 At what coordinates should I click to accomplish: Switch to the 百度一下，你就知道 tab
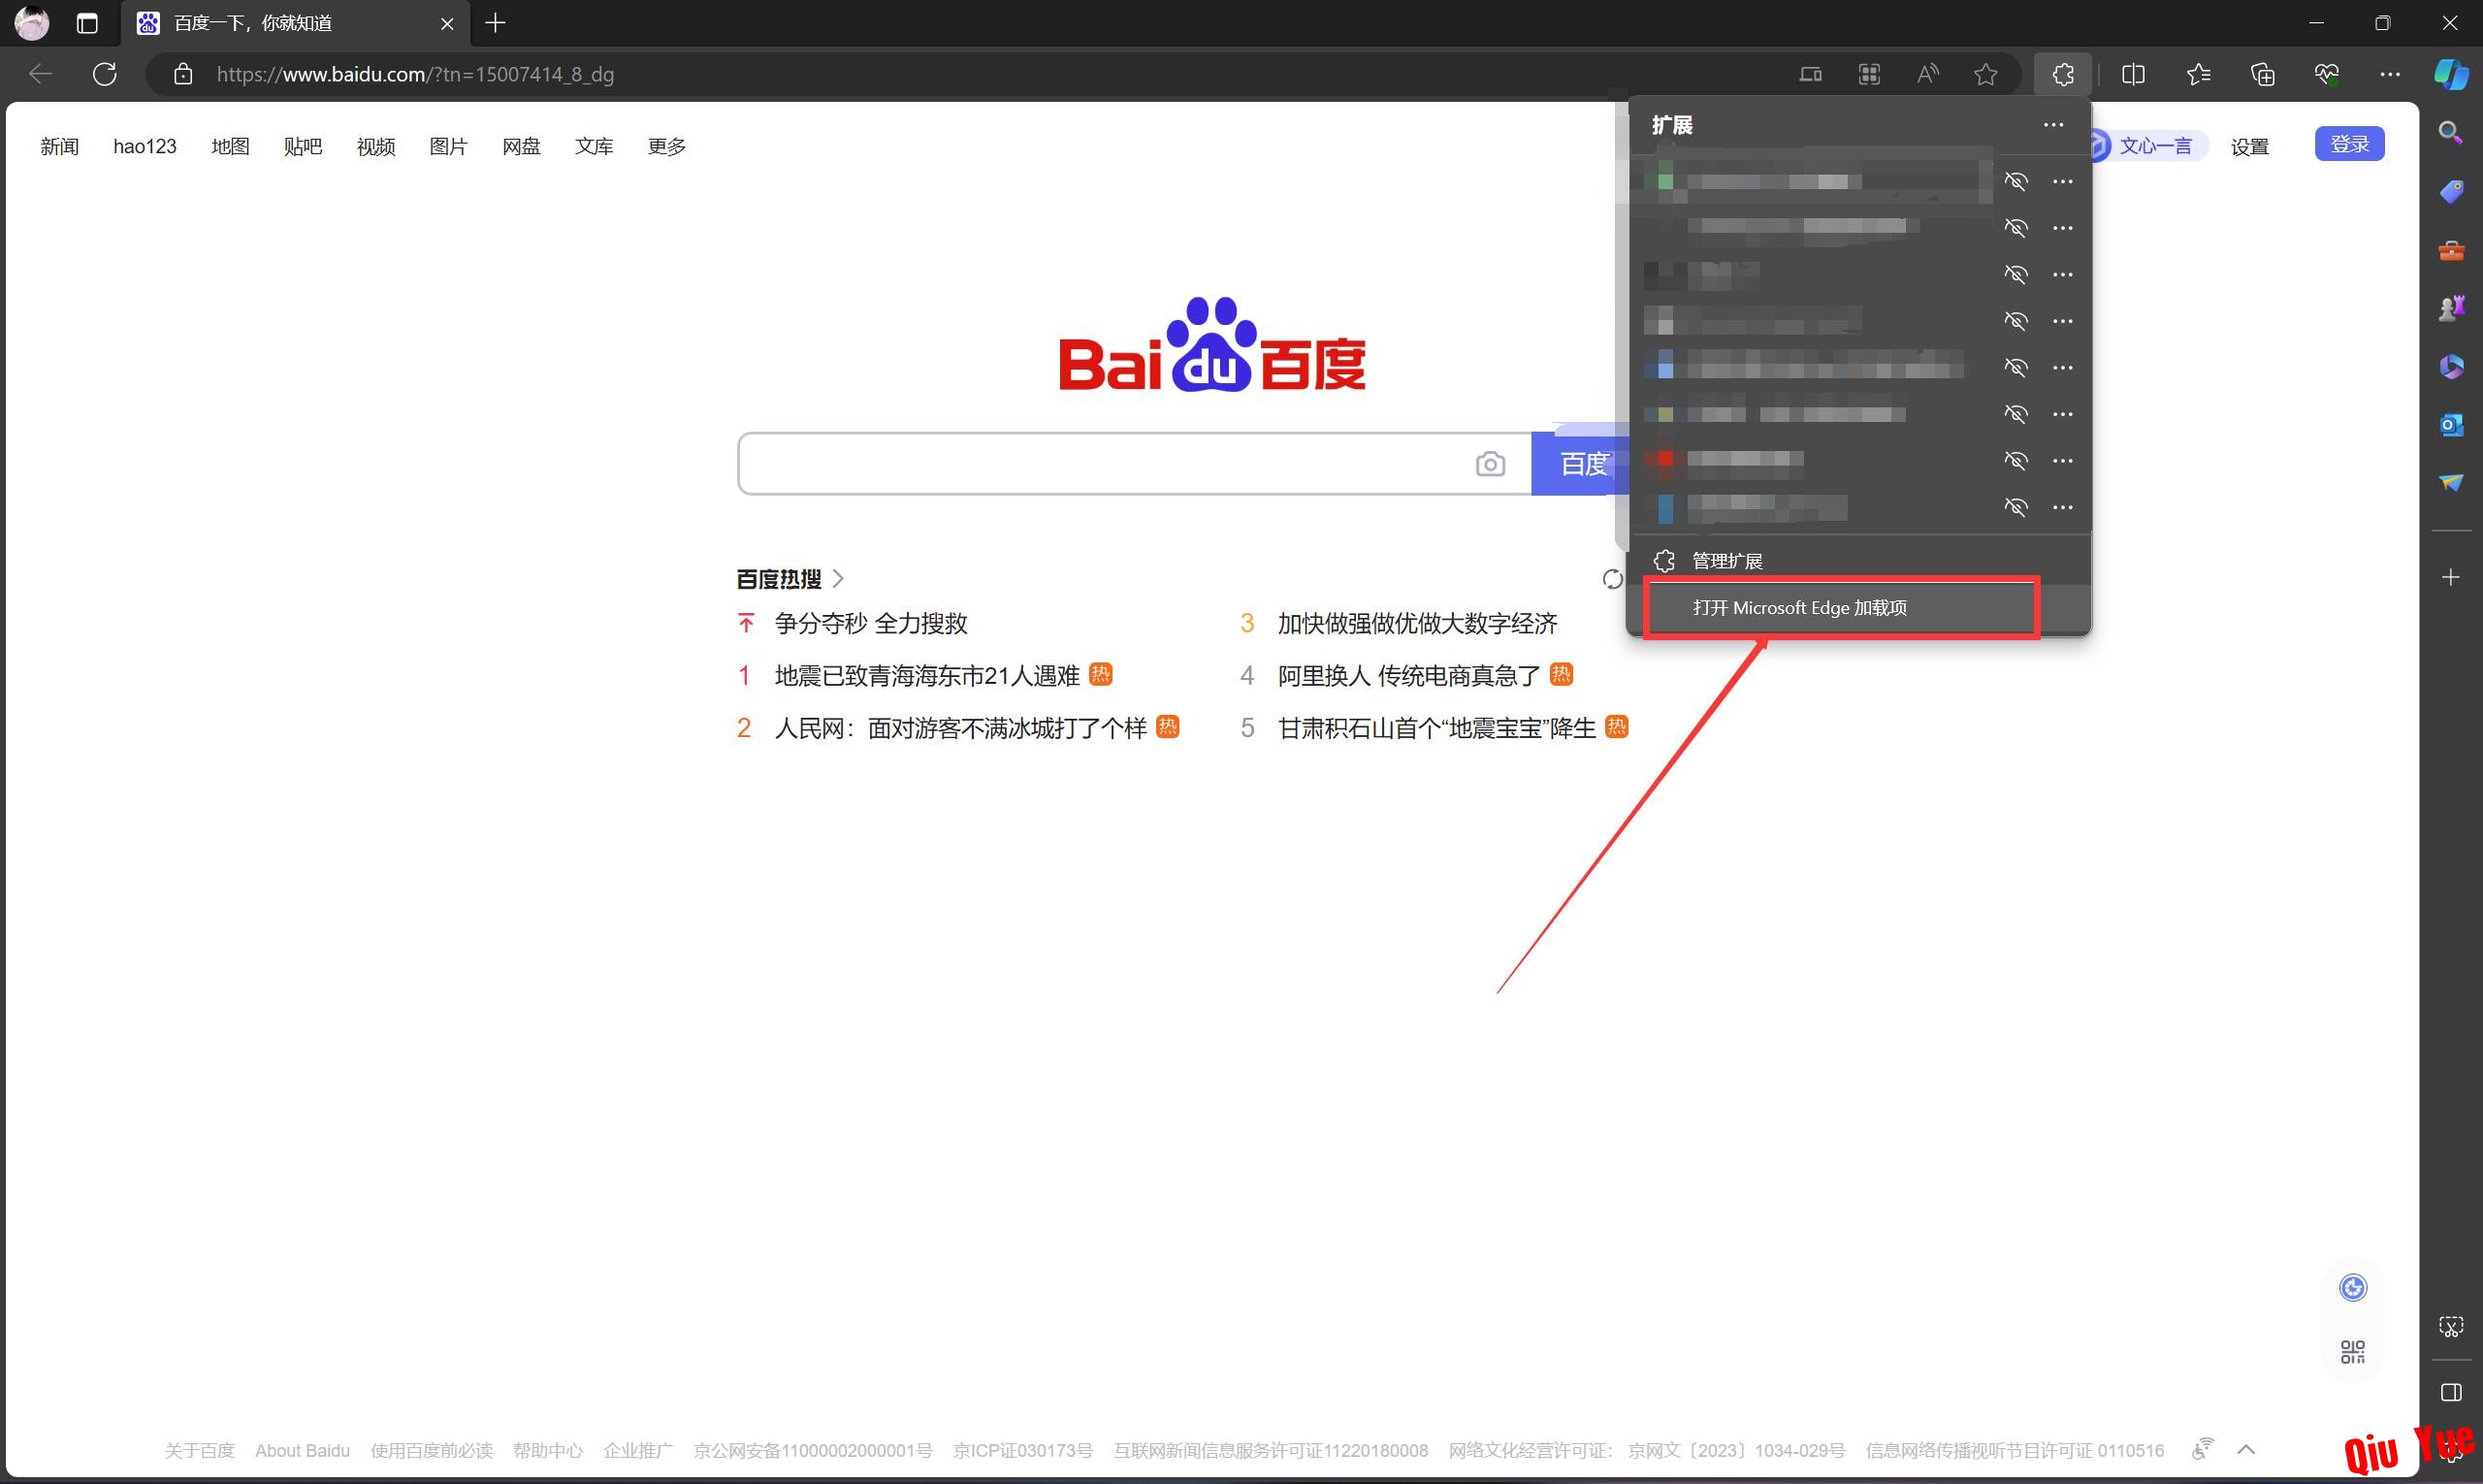pyautogui.click(x=295, y=23)
